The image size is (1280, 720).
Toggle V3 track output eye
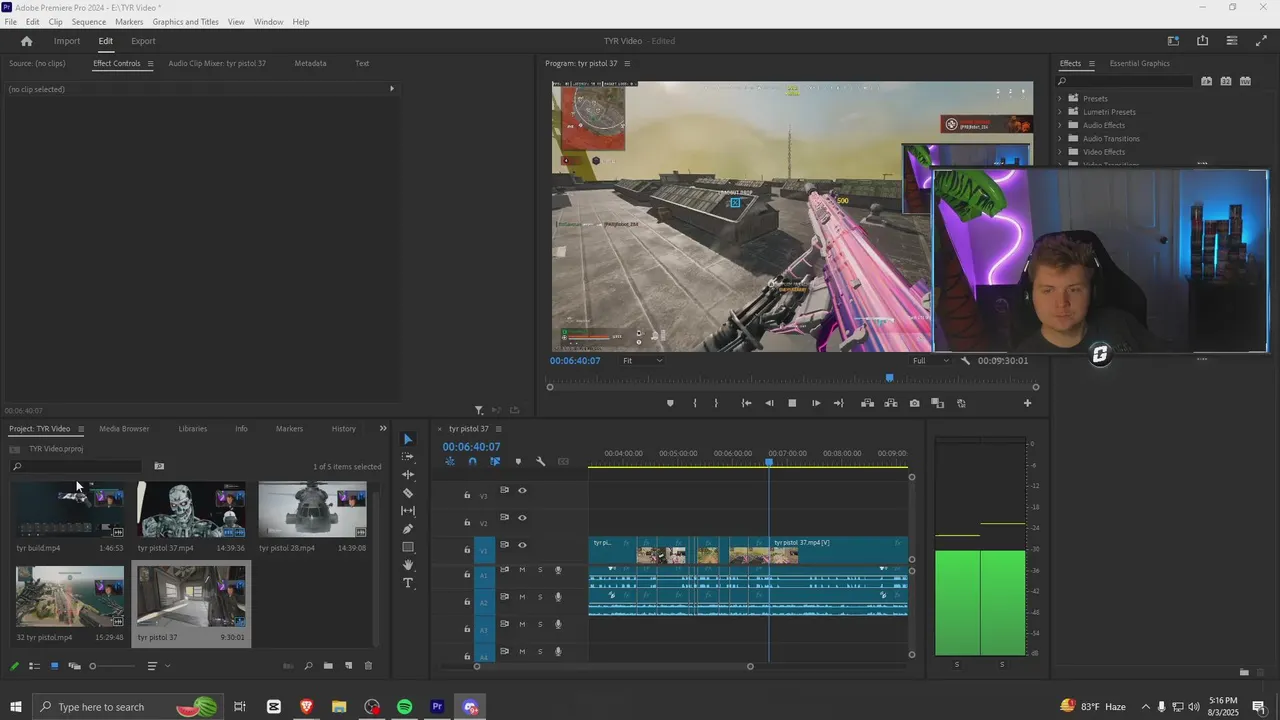[522, 490]
